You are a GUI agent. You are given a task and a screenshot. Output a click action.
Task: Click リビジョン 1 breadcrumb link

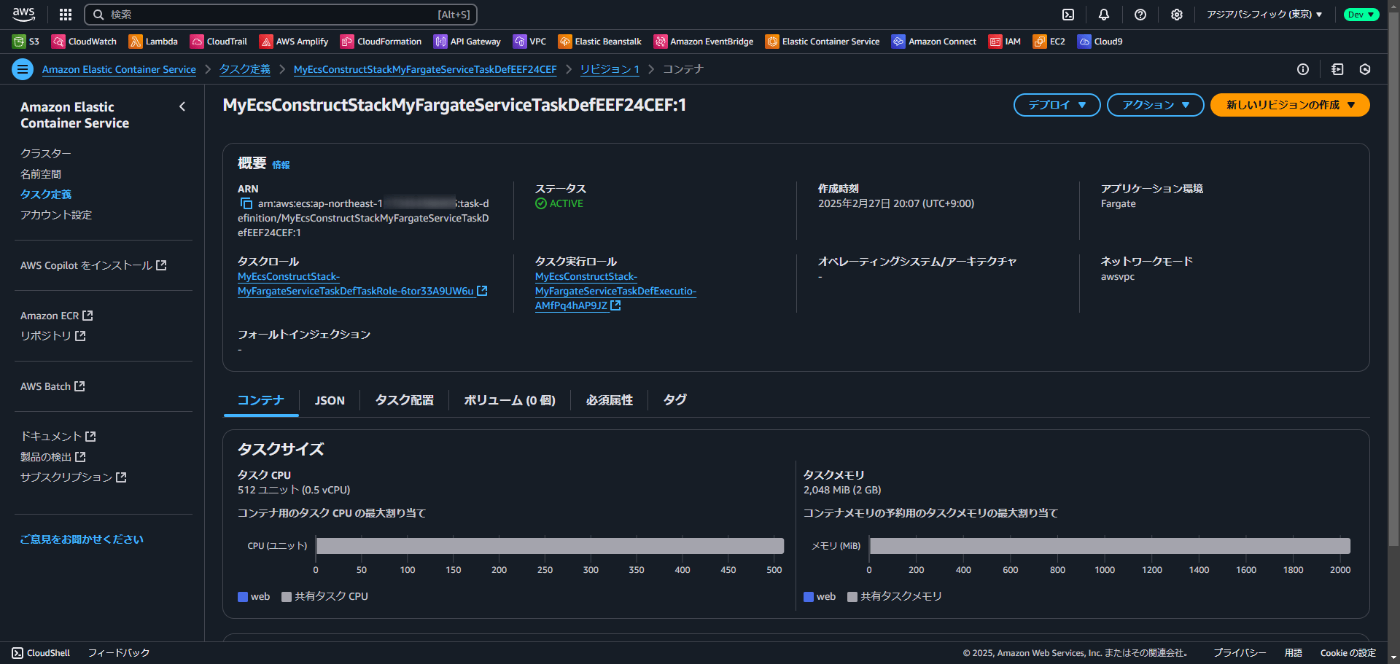pyautogui.click(x=609, y=69)
